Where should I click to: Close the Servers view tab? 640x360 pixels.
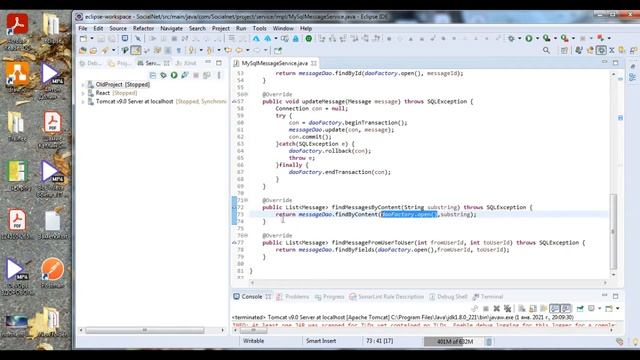[x=167, y=63]
